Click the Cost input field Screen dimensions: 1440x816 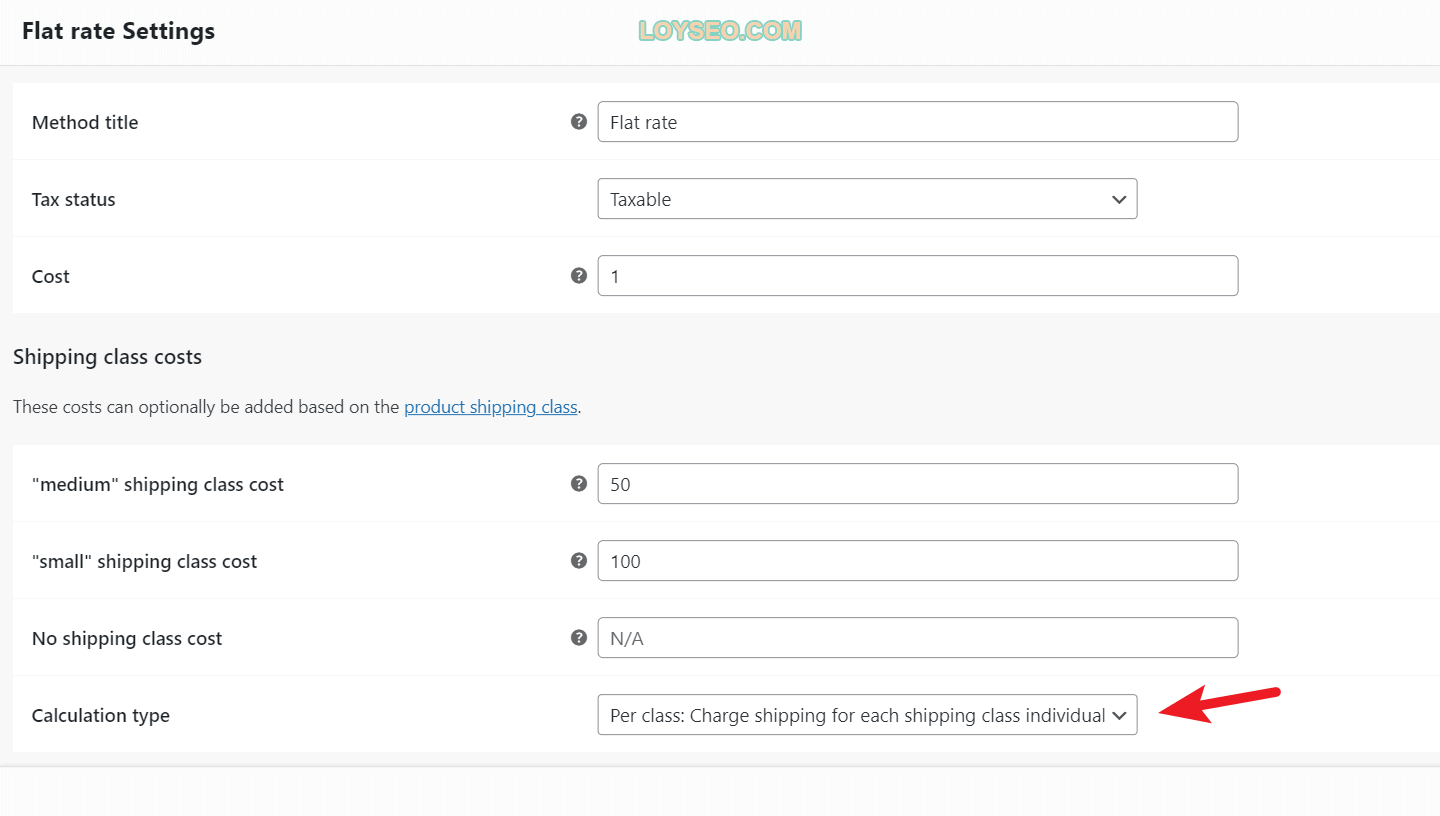(918, 276)
